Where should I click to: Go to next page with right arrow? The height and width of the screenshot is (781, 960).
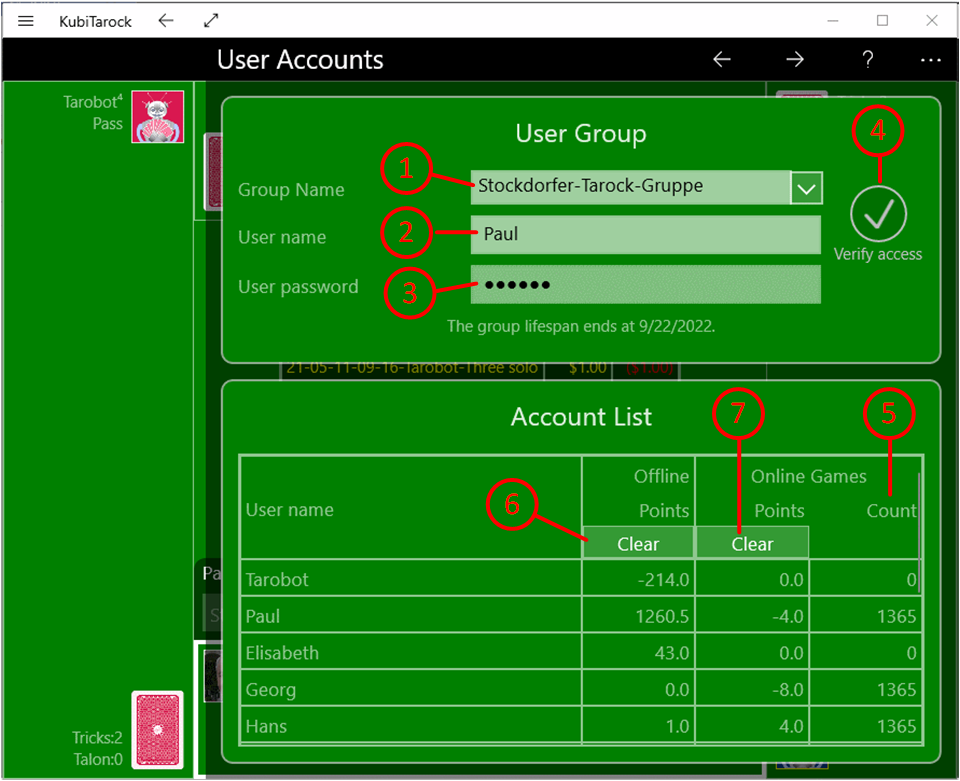pos(795,60)
